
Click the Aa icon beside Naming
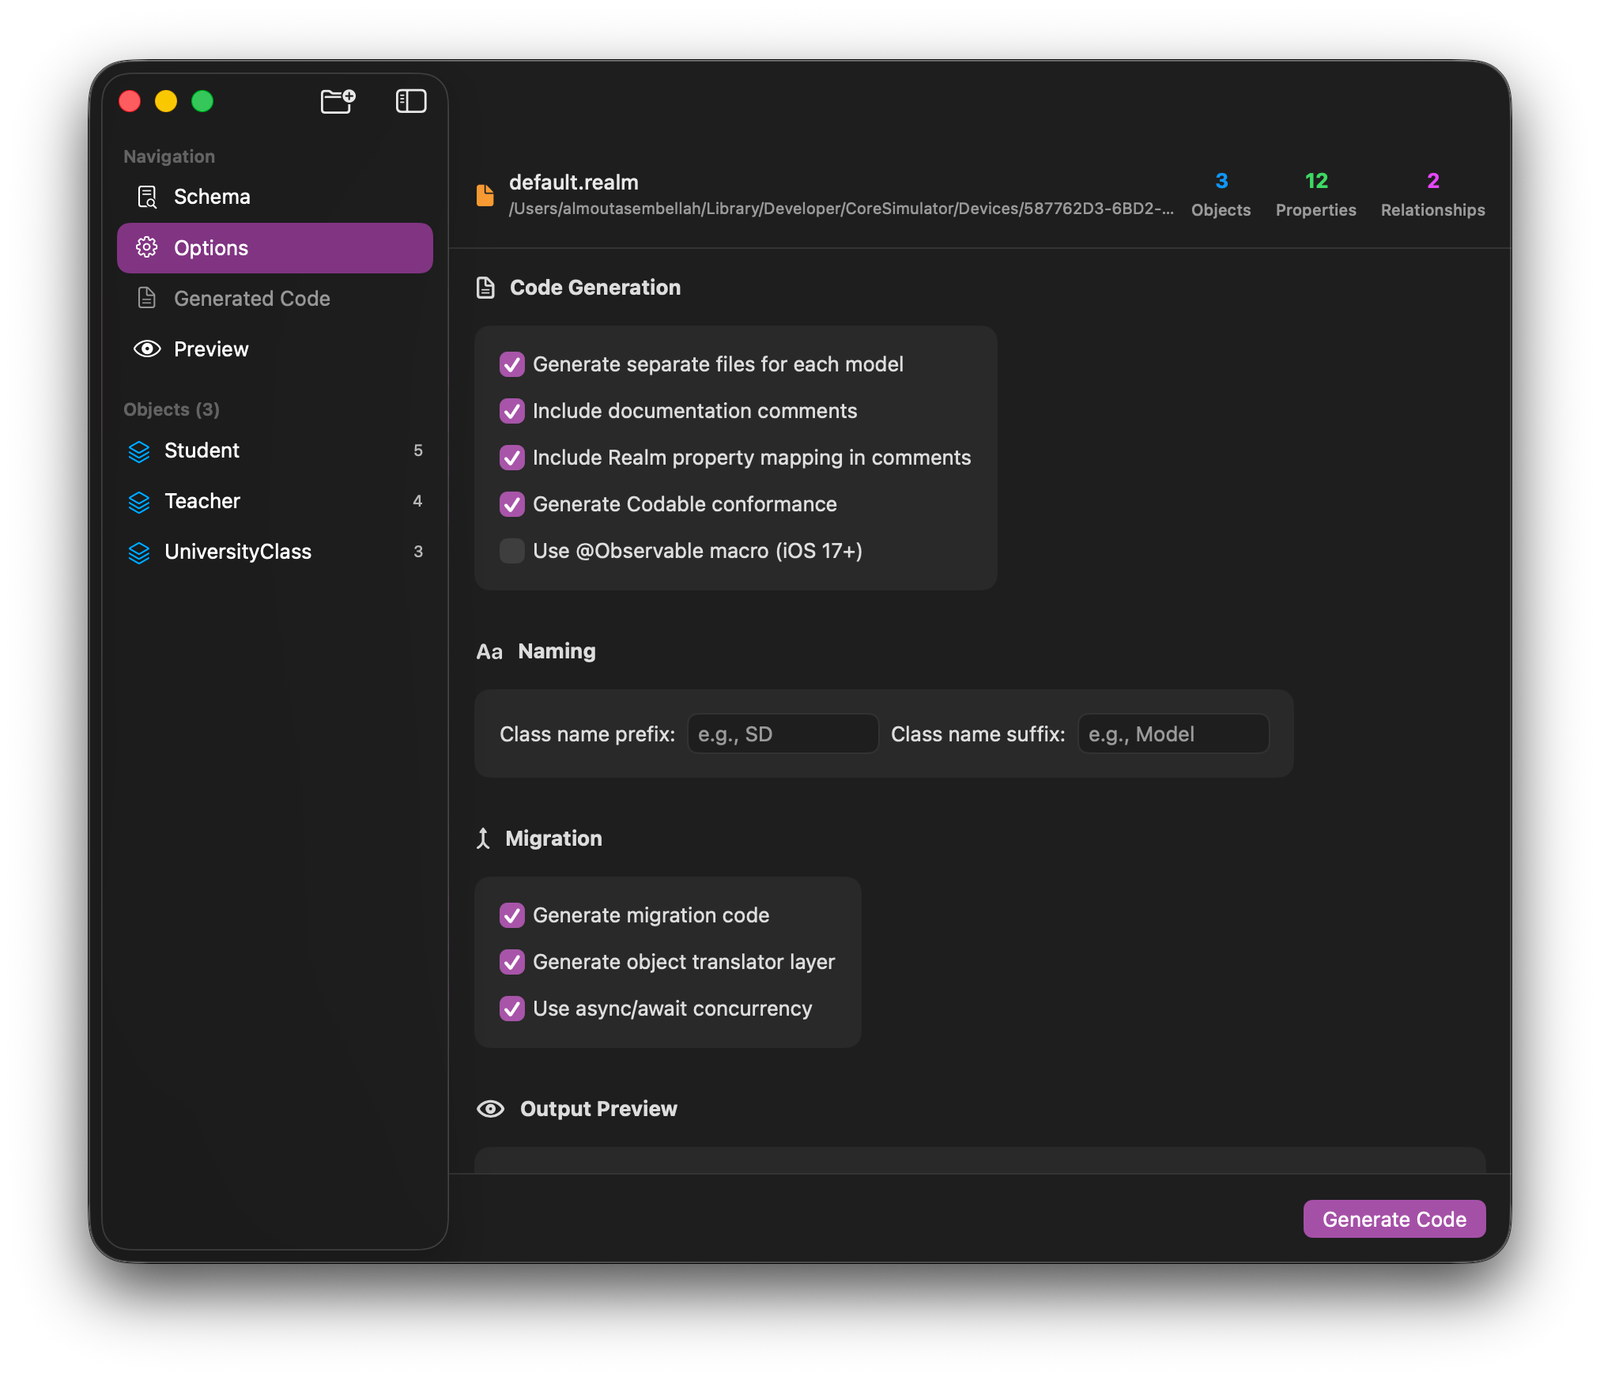point(489,651)
